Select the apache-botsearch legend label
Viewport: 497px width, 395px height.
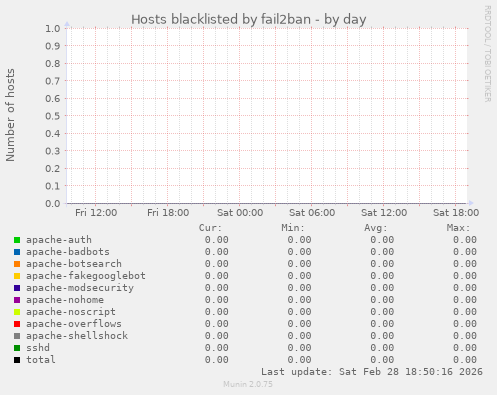click(x=74, y=264)
